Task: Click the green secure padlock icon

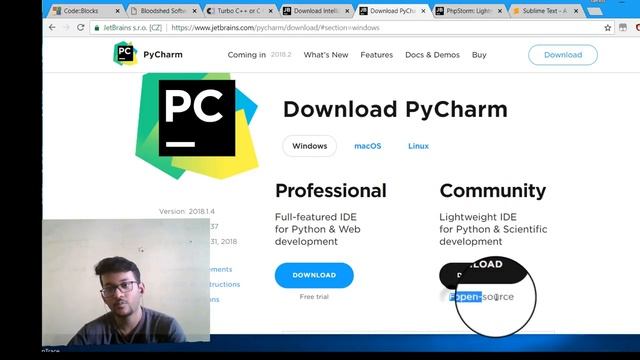Action: (97, 28)
